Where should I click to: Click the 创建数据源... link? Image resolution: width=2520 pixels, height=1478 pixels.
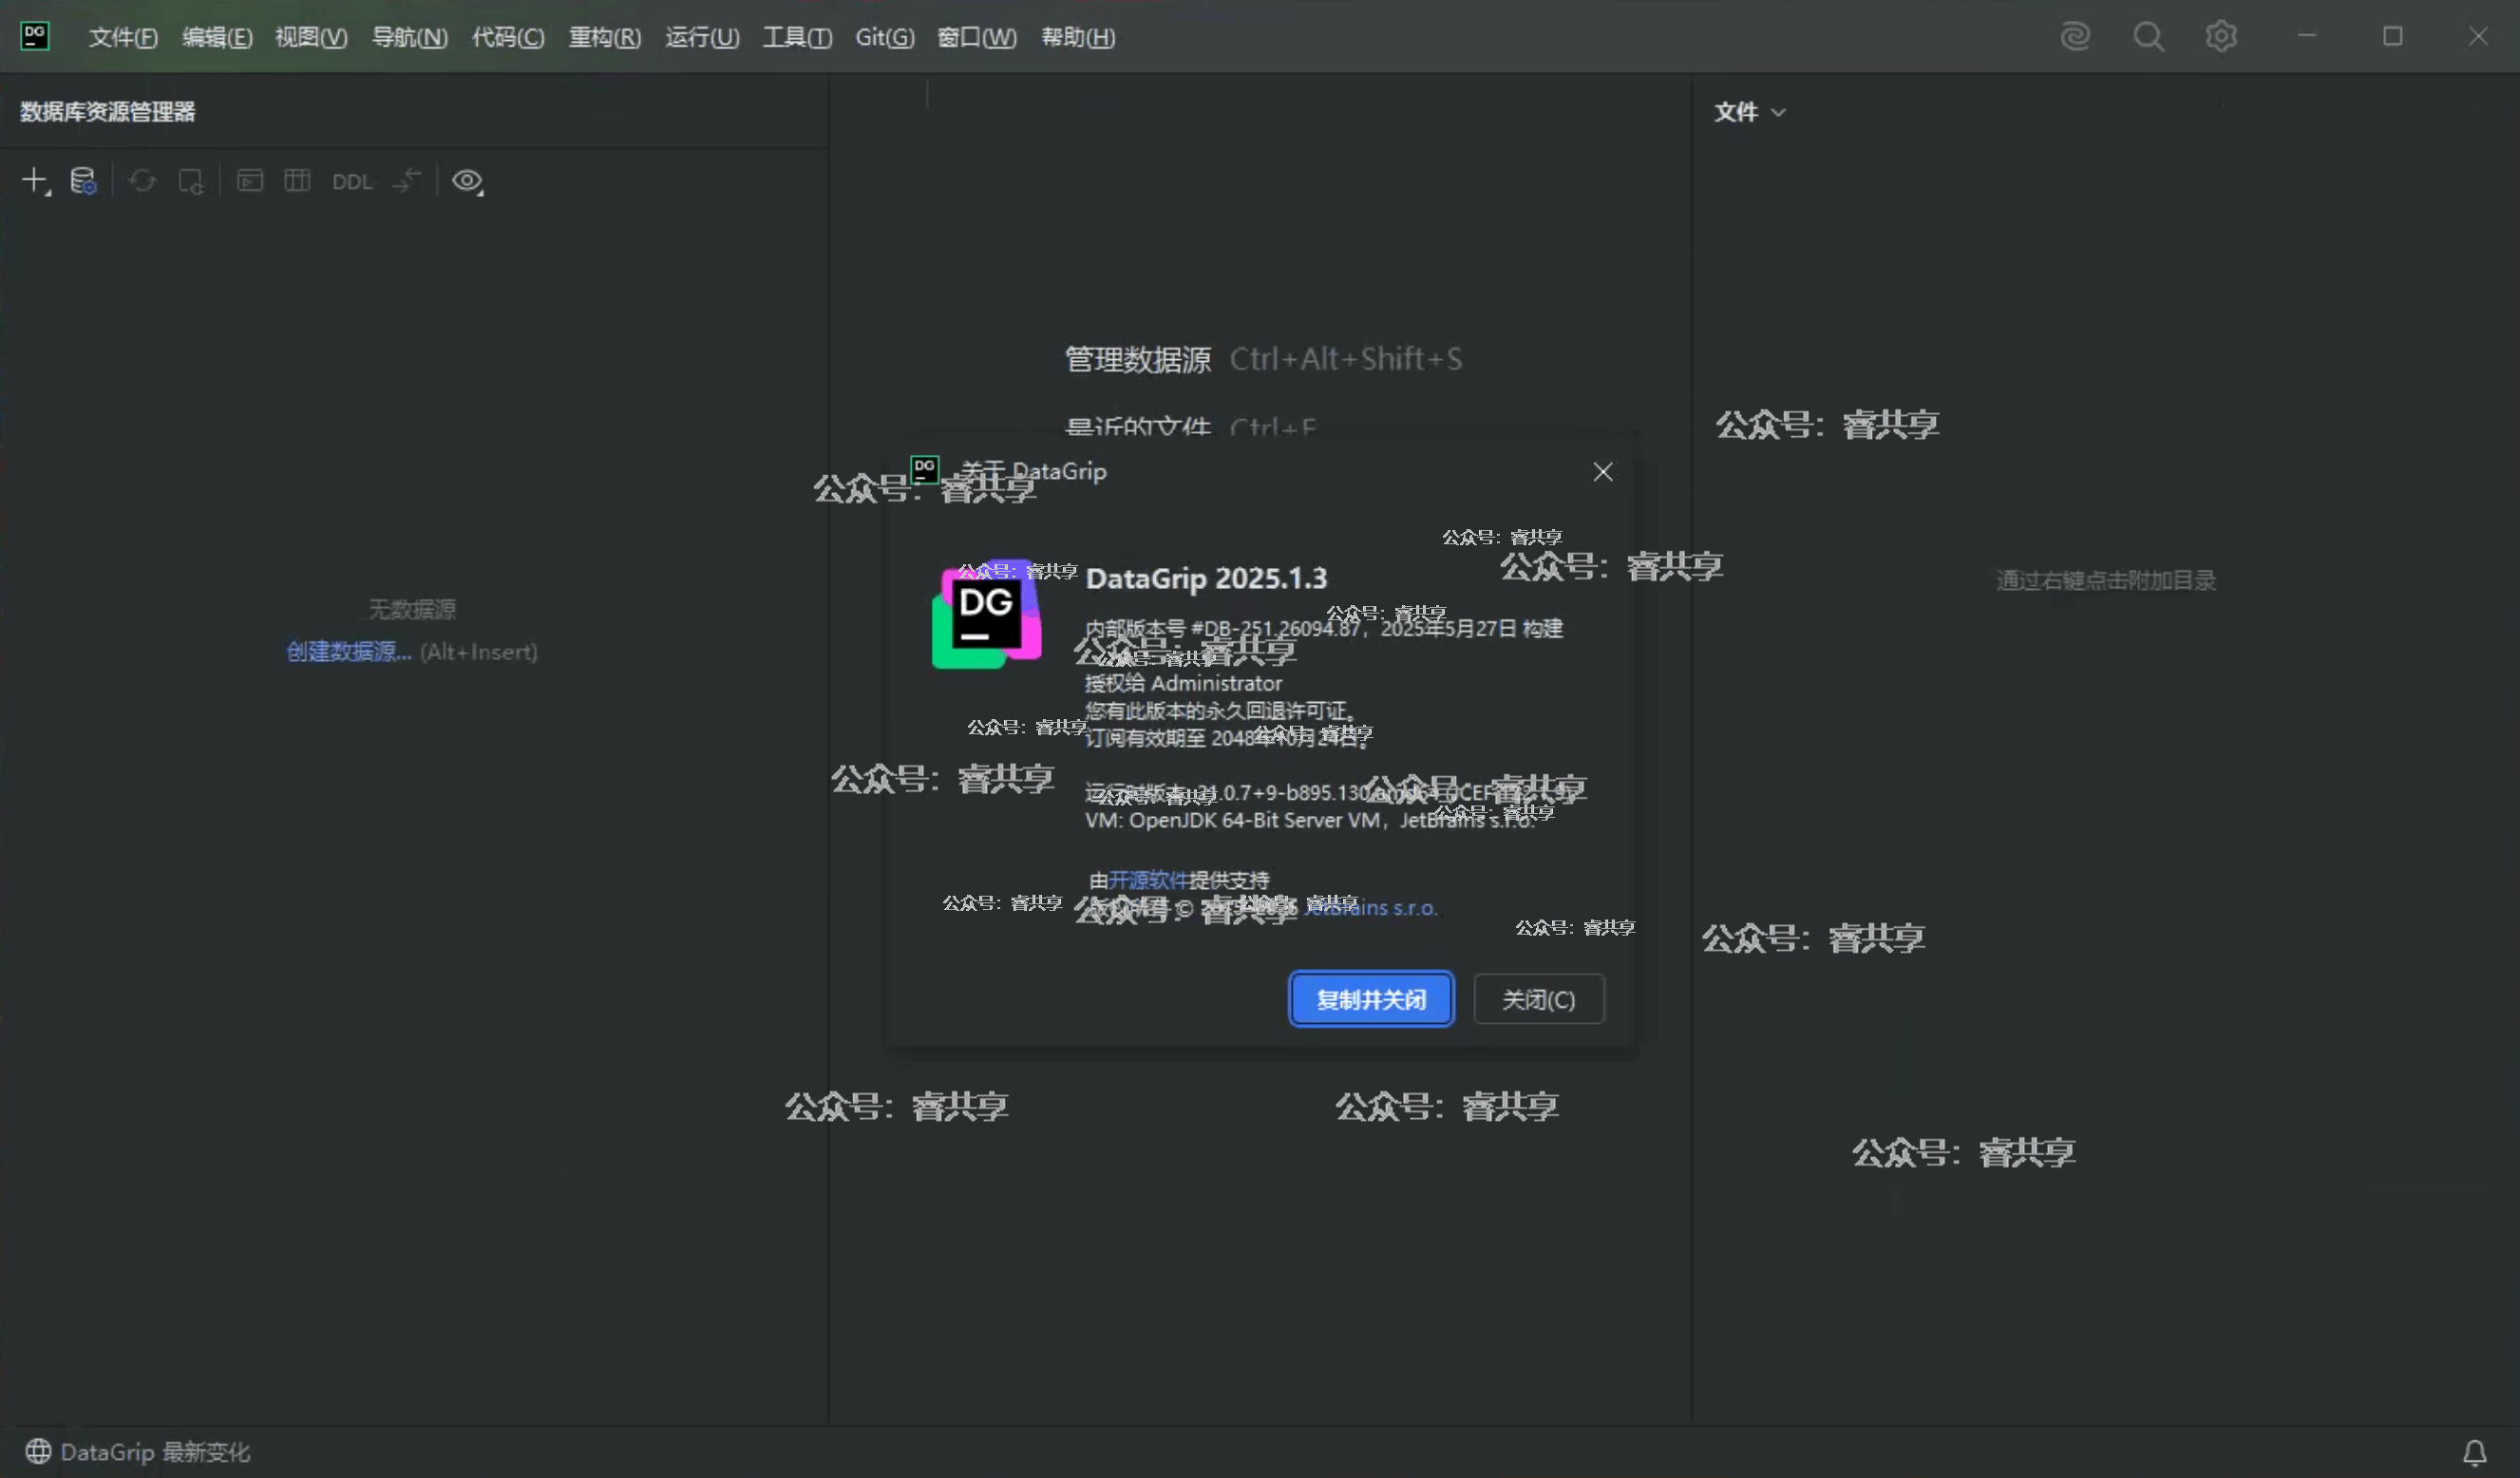[349, 652]
